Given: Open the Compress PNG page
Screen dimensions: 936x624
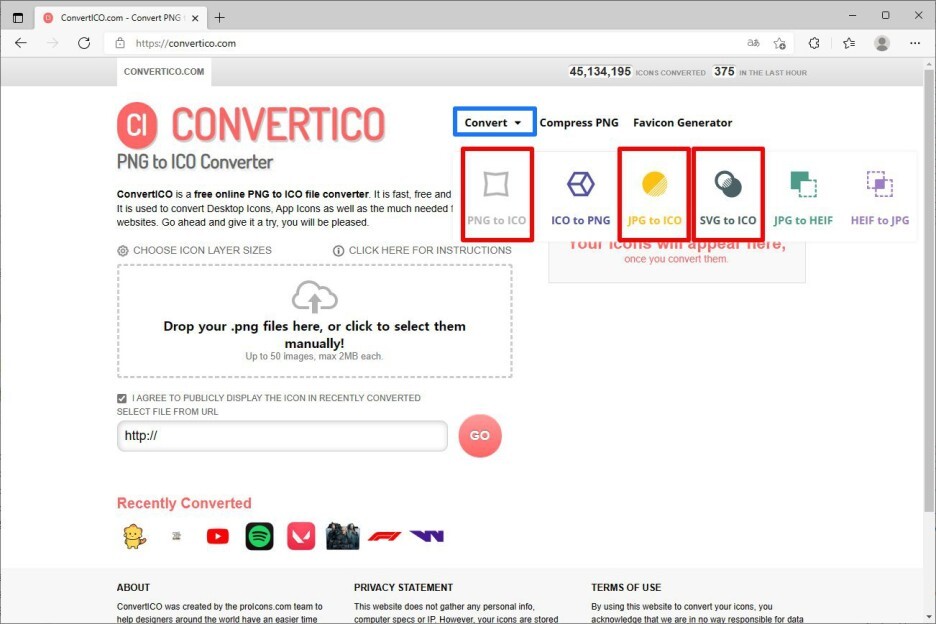Looking at the screenshot, I should [x=578, y=122].
